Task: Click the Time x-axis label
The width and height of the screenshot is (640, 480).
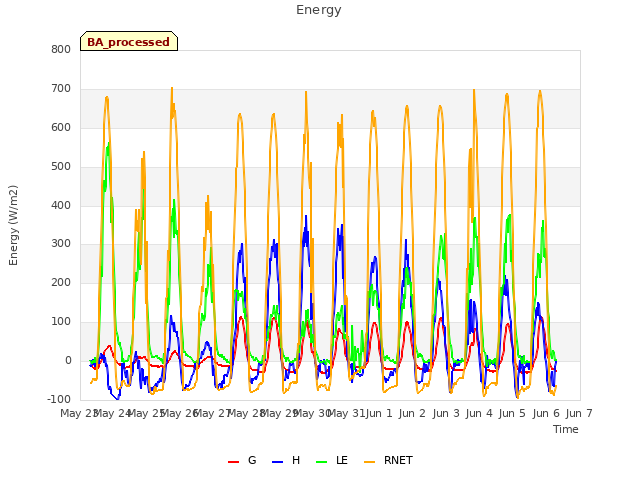Action: 566,429
